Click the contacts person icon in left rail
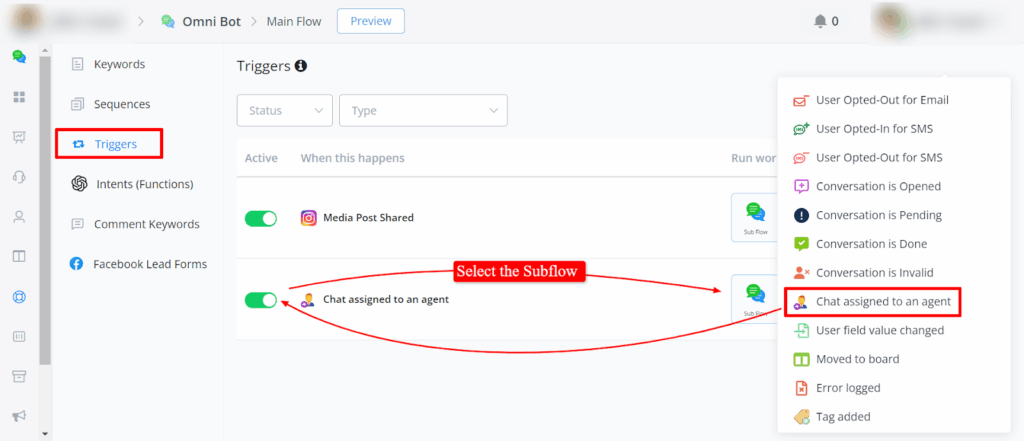Viewport: 1024px width, 441px height. click(x=18, y=217)
